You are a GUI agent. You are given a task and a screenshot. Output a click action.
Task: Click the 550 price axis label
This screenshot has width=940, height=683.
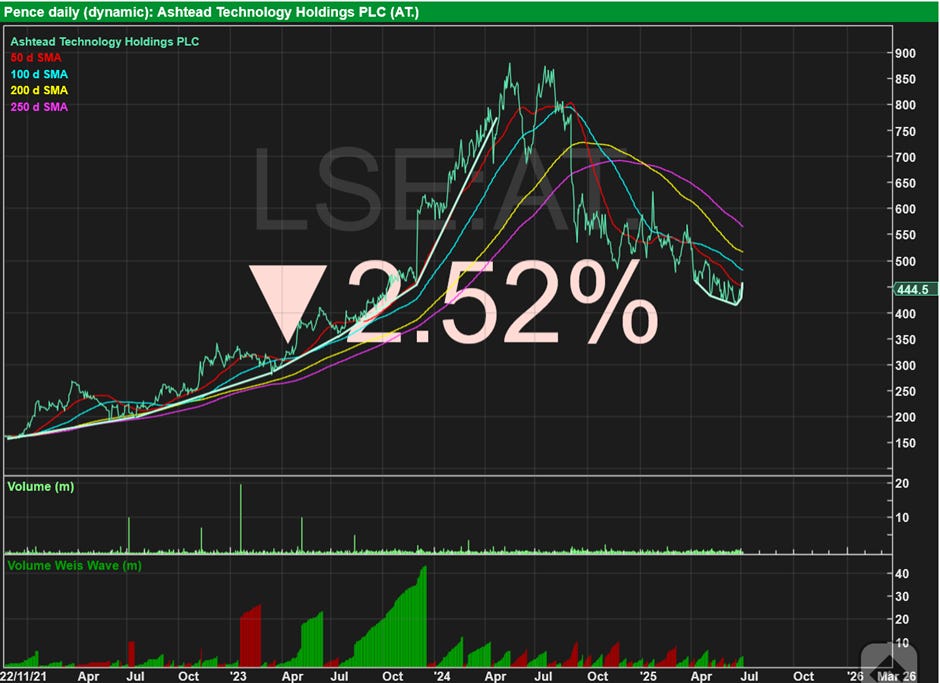click(905, 235)
